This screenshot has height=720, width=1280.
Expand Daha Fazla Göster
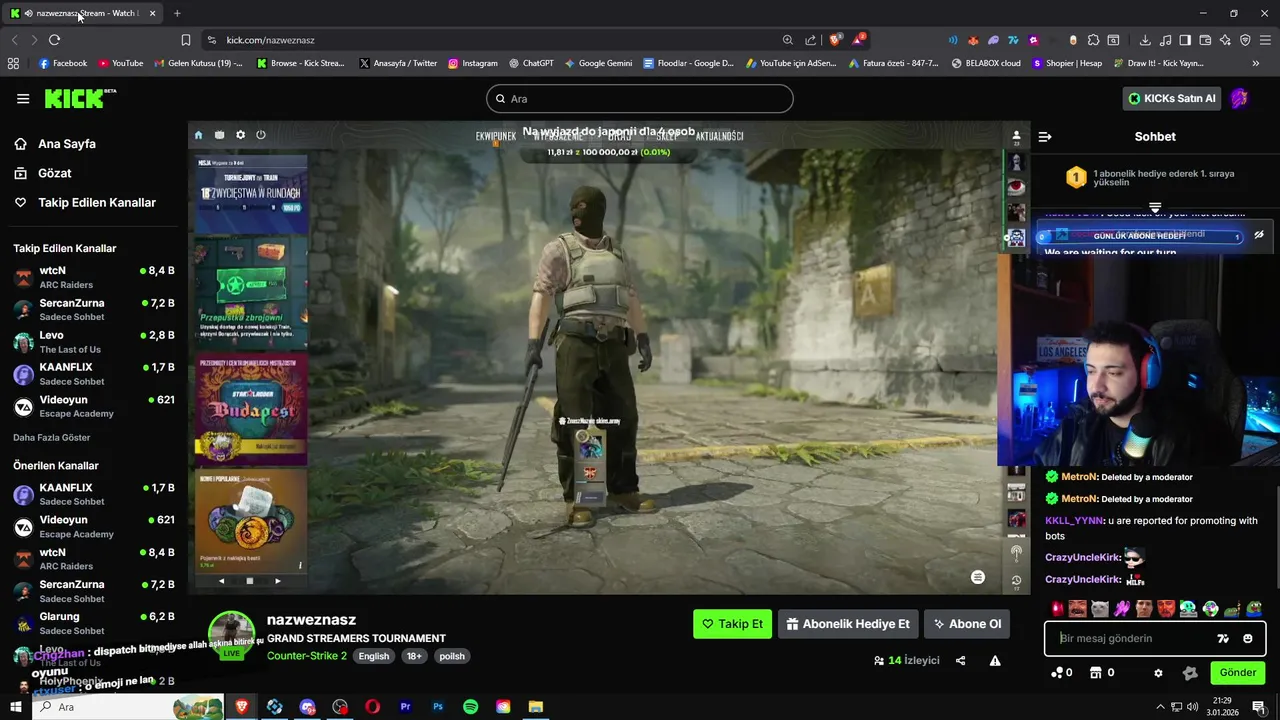pos(52,437)
